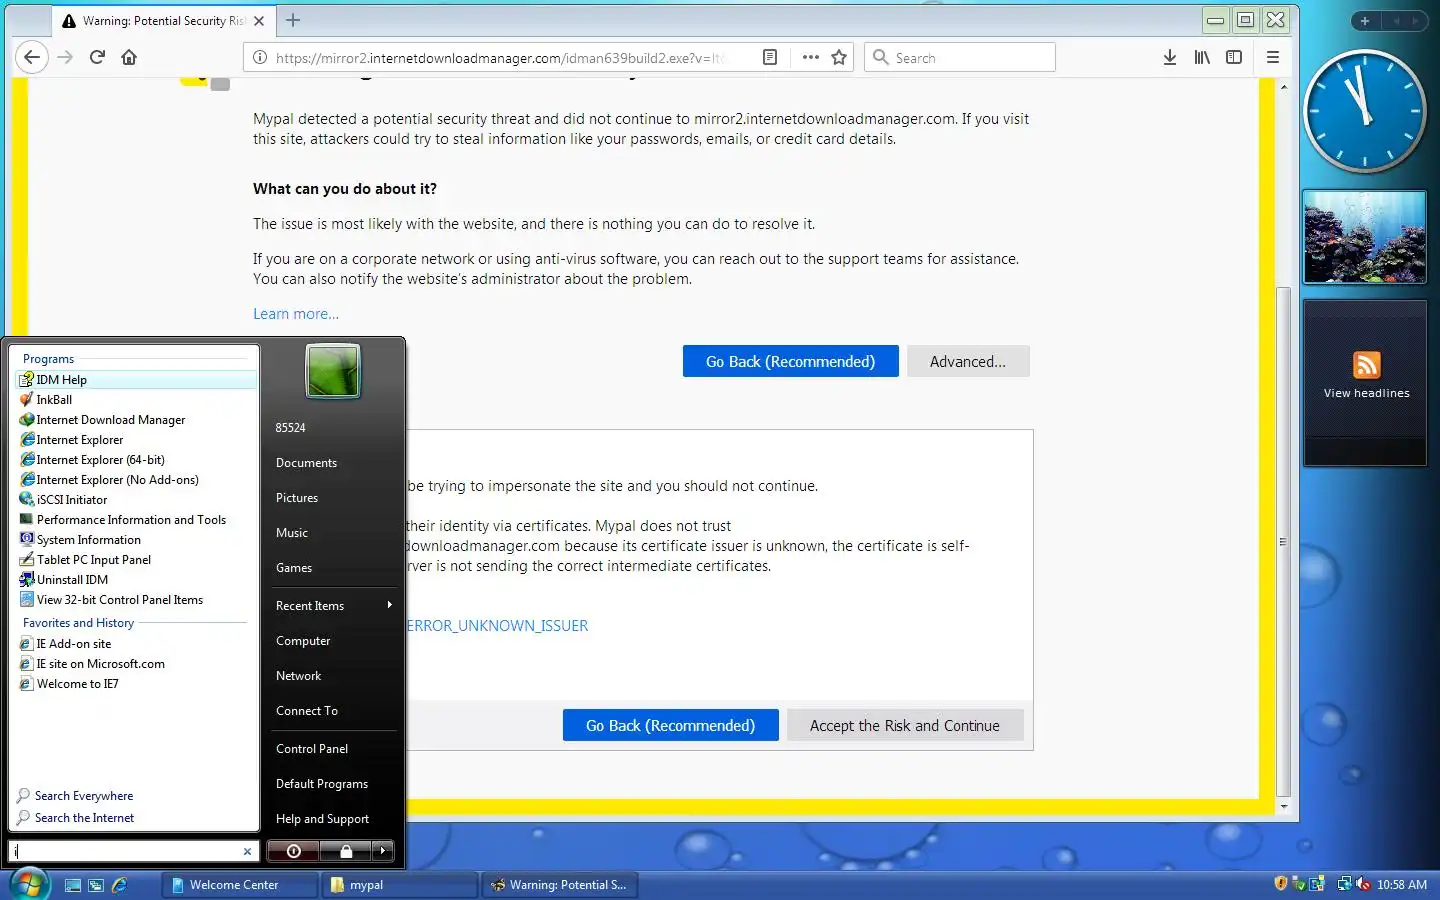Go to the browser Home page
The image size is (1440, 900).
point(129,57)
